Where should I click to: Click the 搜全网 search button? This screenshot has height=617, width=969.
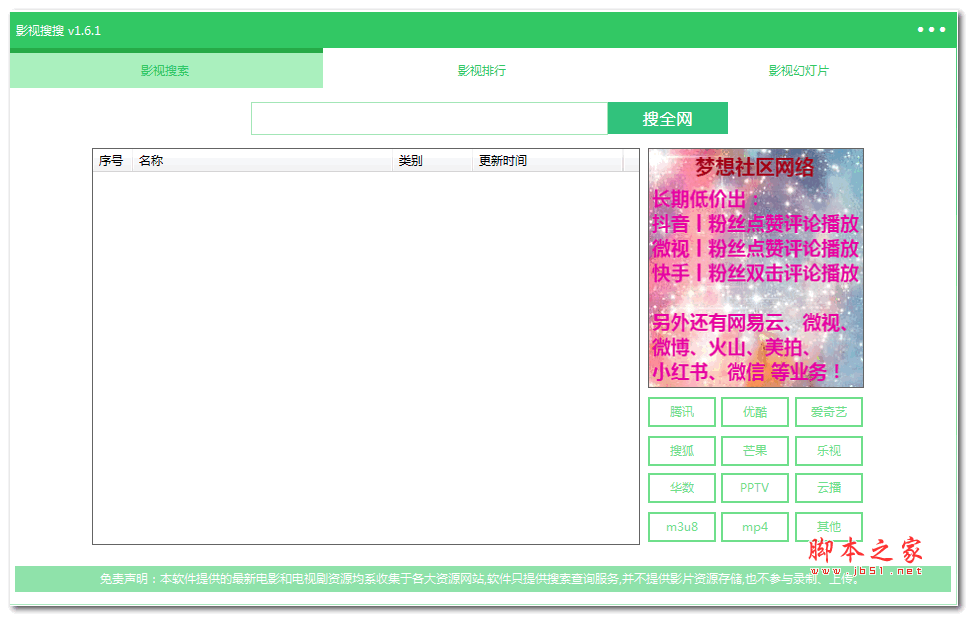667,118
